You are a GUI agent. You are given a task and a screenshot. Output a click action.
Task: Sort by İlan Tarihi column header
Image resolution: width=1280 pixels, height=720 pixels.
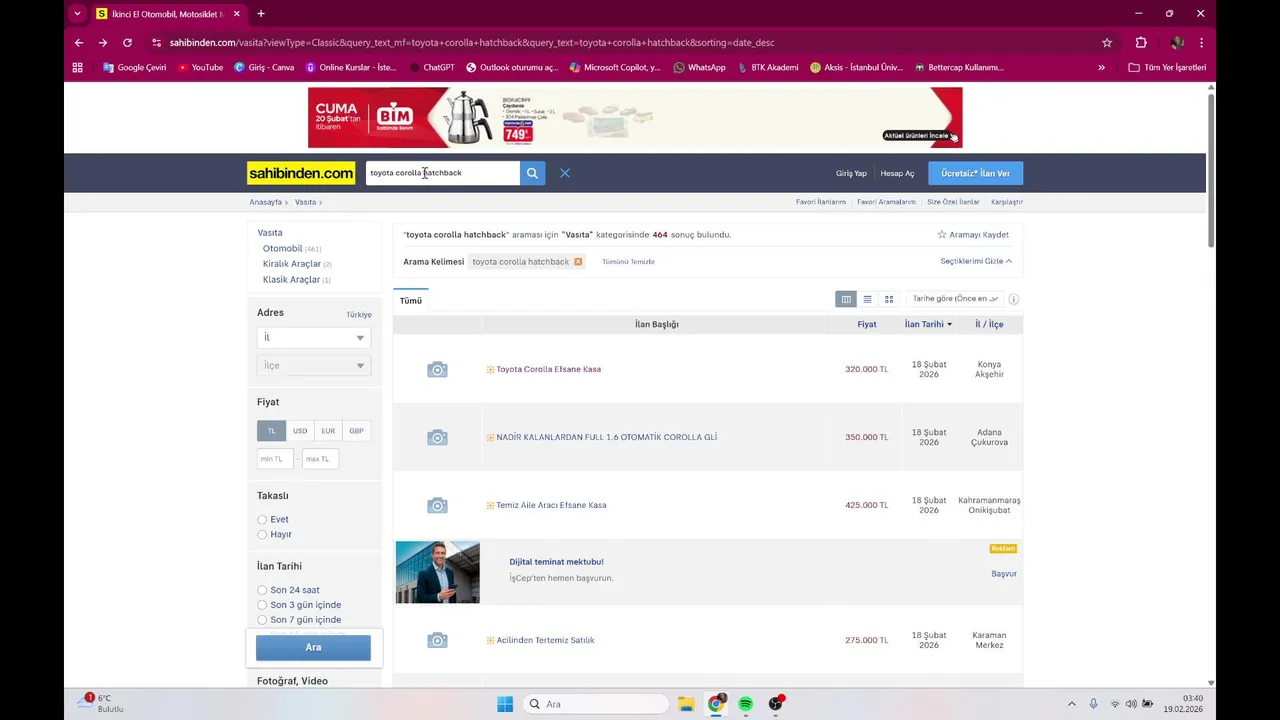[928, 324]
